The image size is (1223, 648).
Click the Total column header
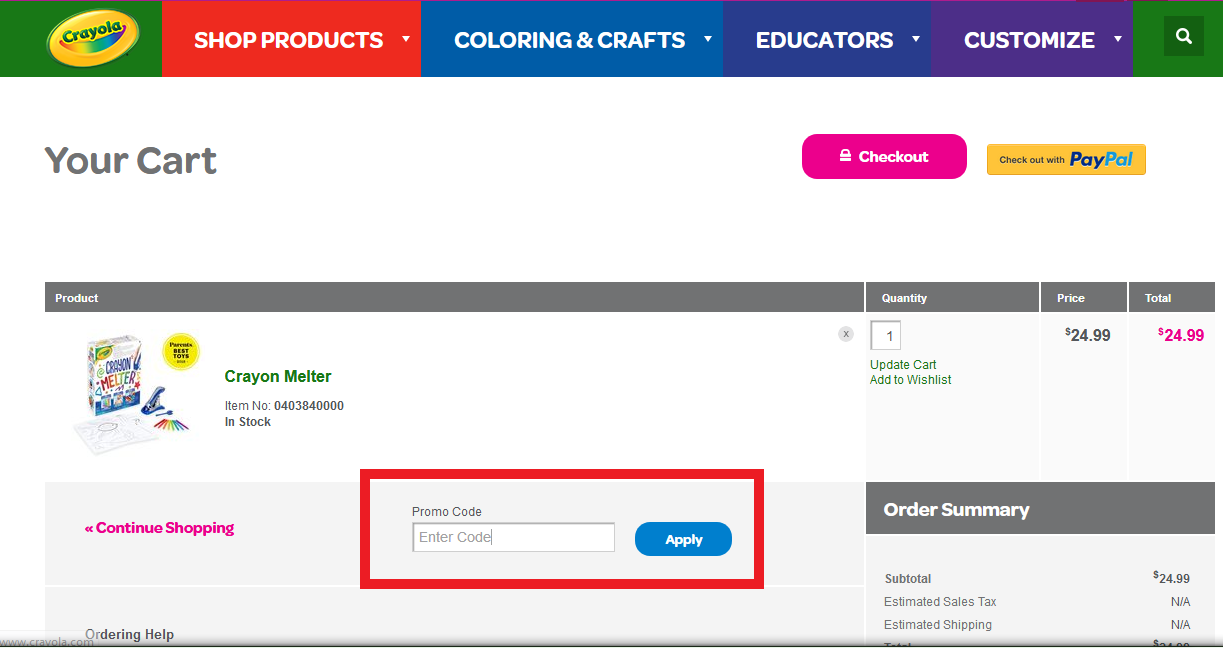1158,298
